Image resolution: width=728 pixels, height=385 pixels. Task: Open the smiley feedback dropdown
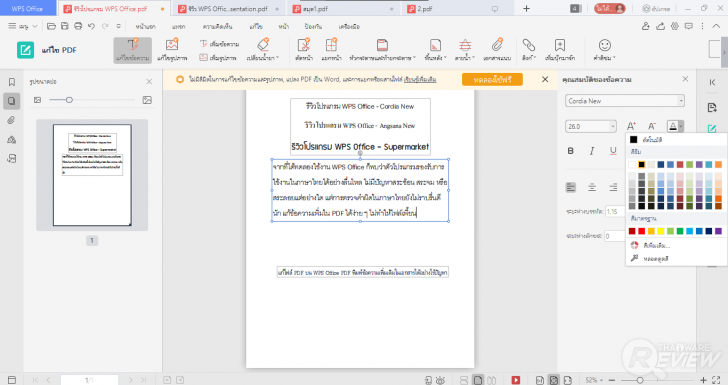(604, 50)
